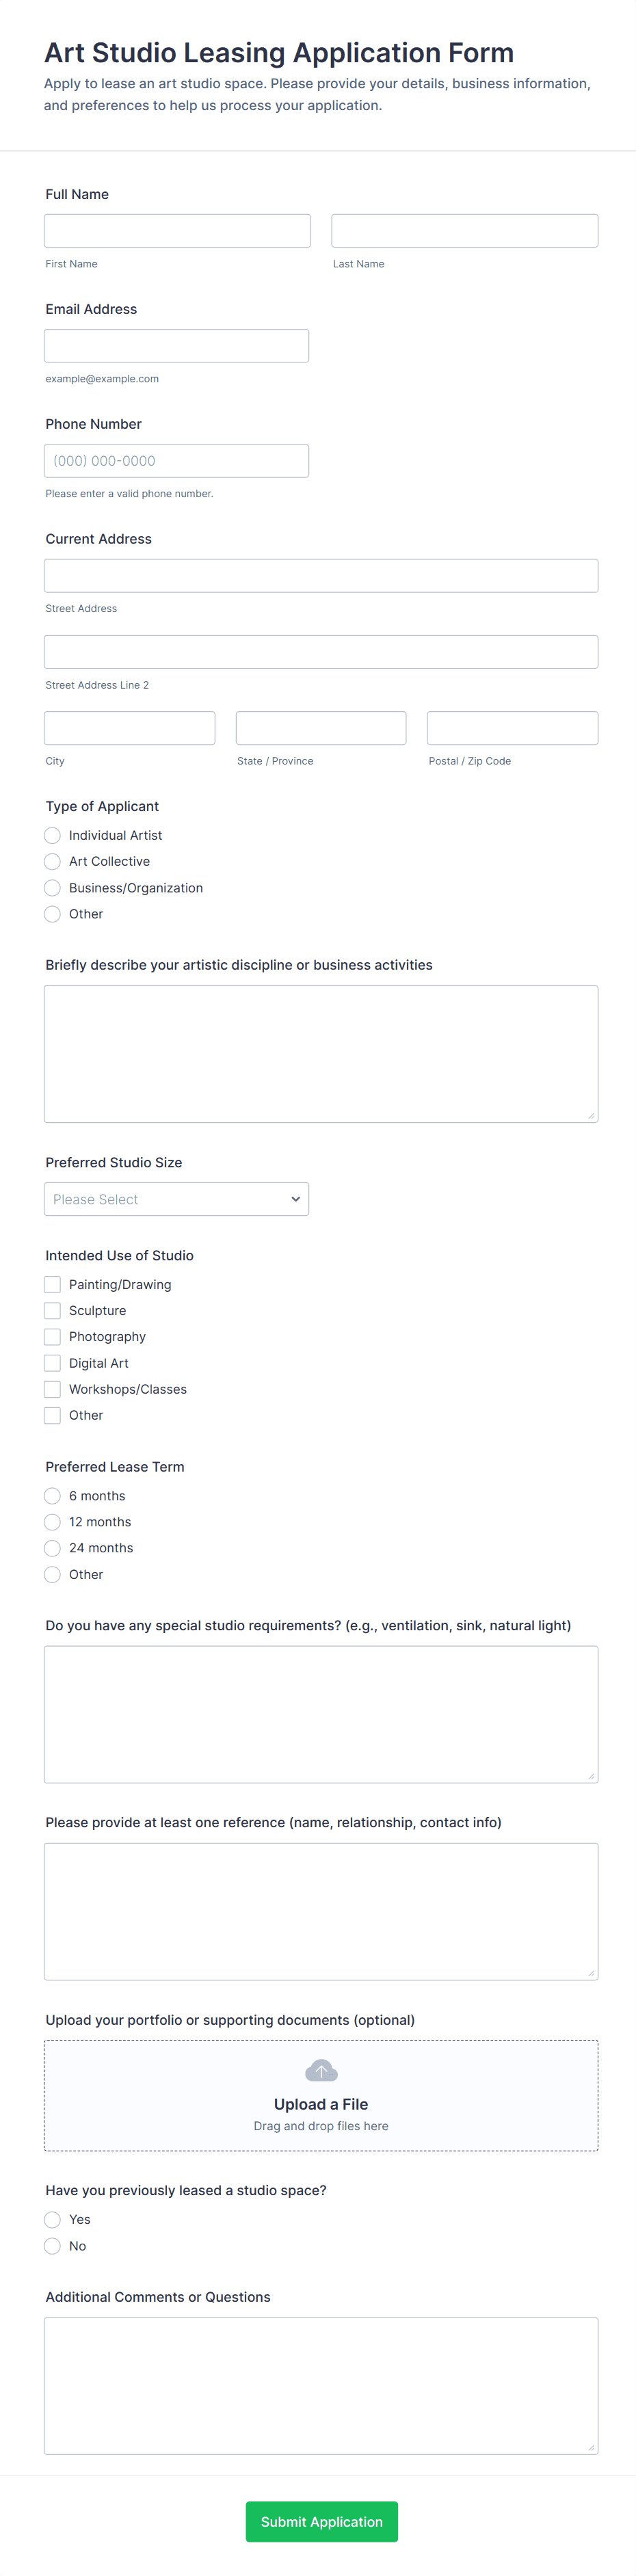Open the Preferred Studio Size dropdown
This screenshot has height=2576, width=636.
coord(176,1199)
